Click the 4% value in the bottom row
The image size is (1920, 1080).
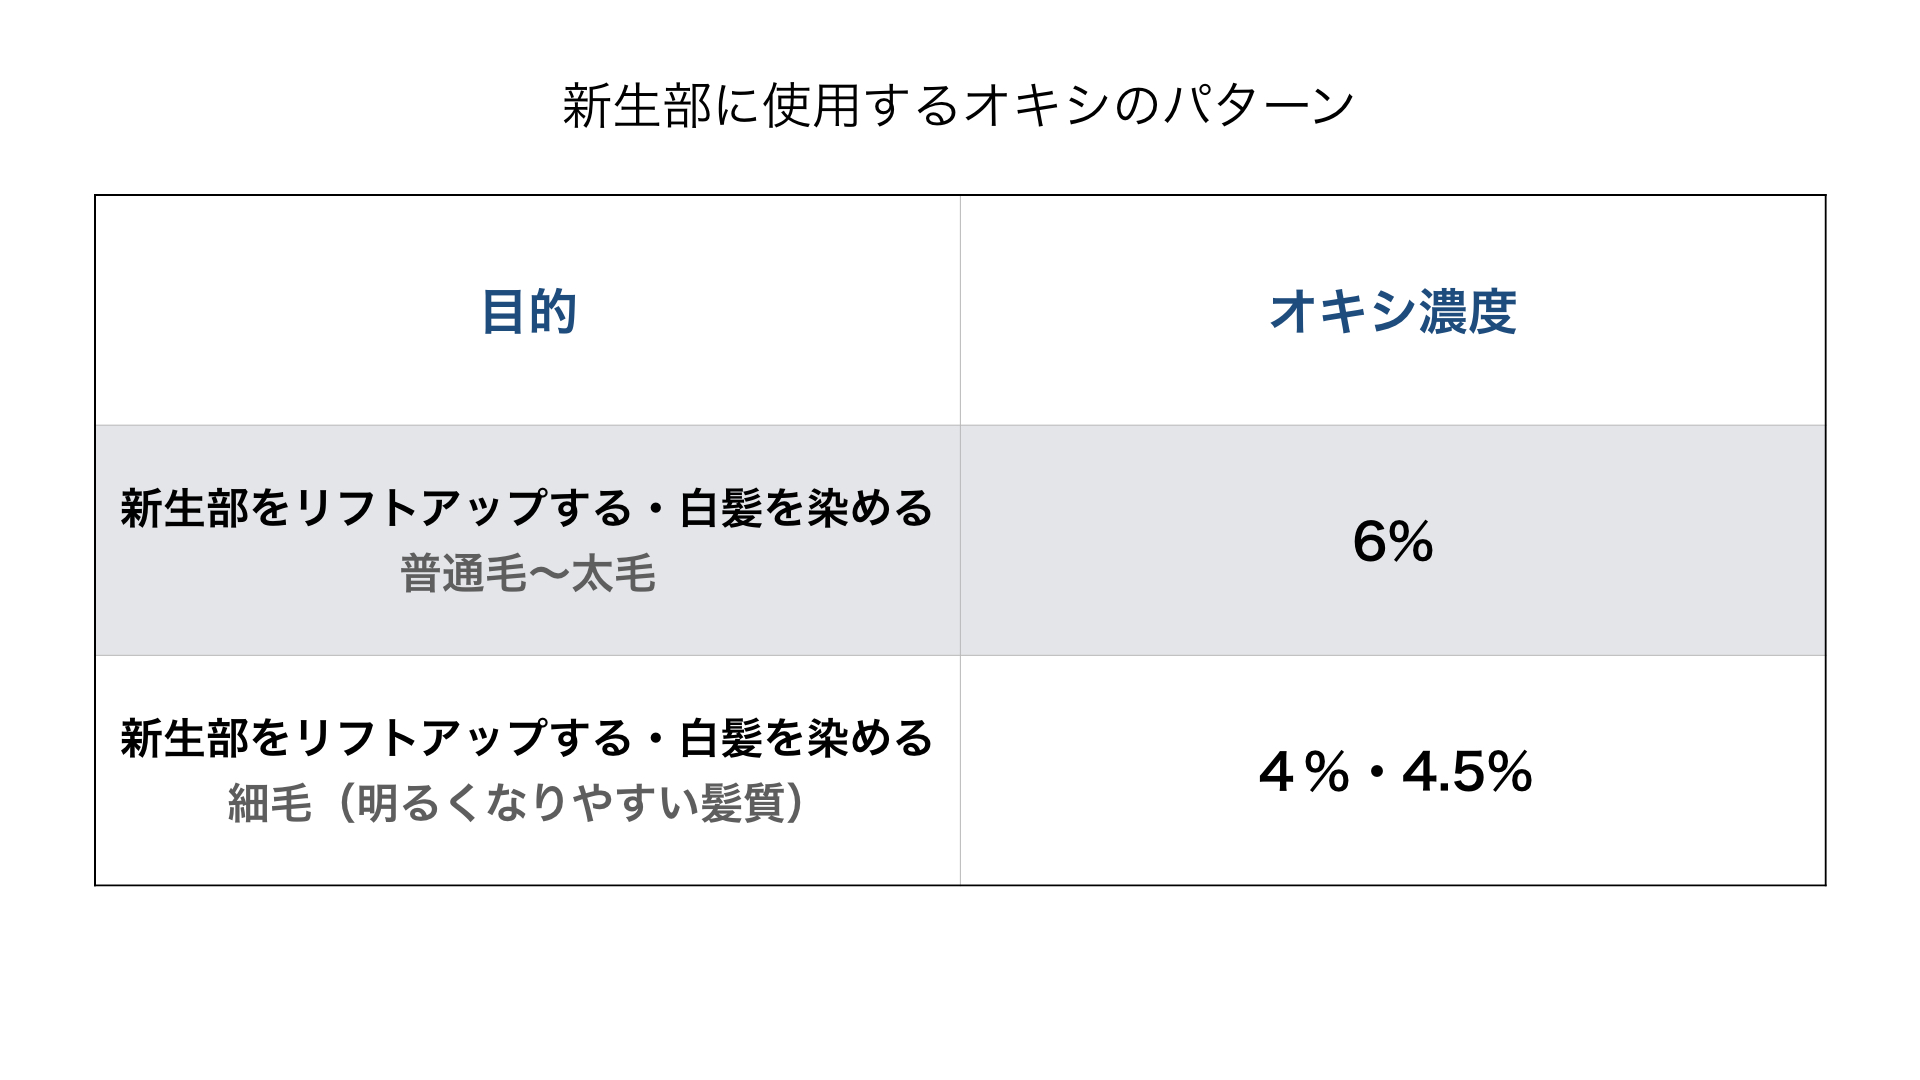[1304, 772]
